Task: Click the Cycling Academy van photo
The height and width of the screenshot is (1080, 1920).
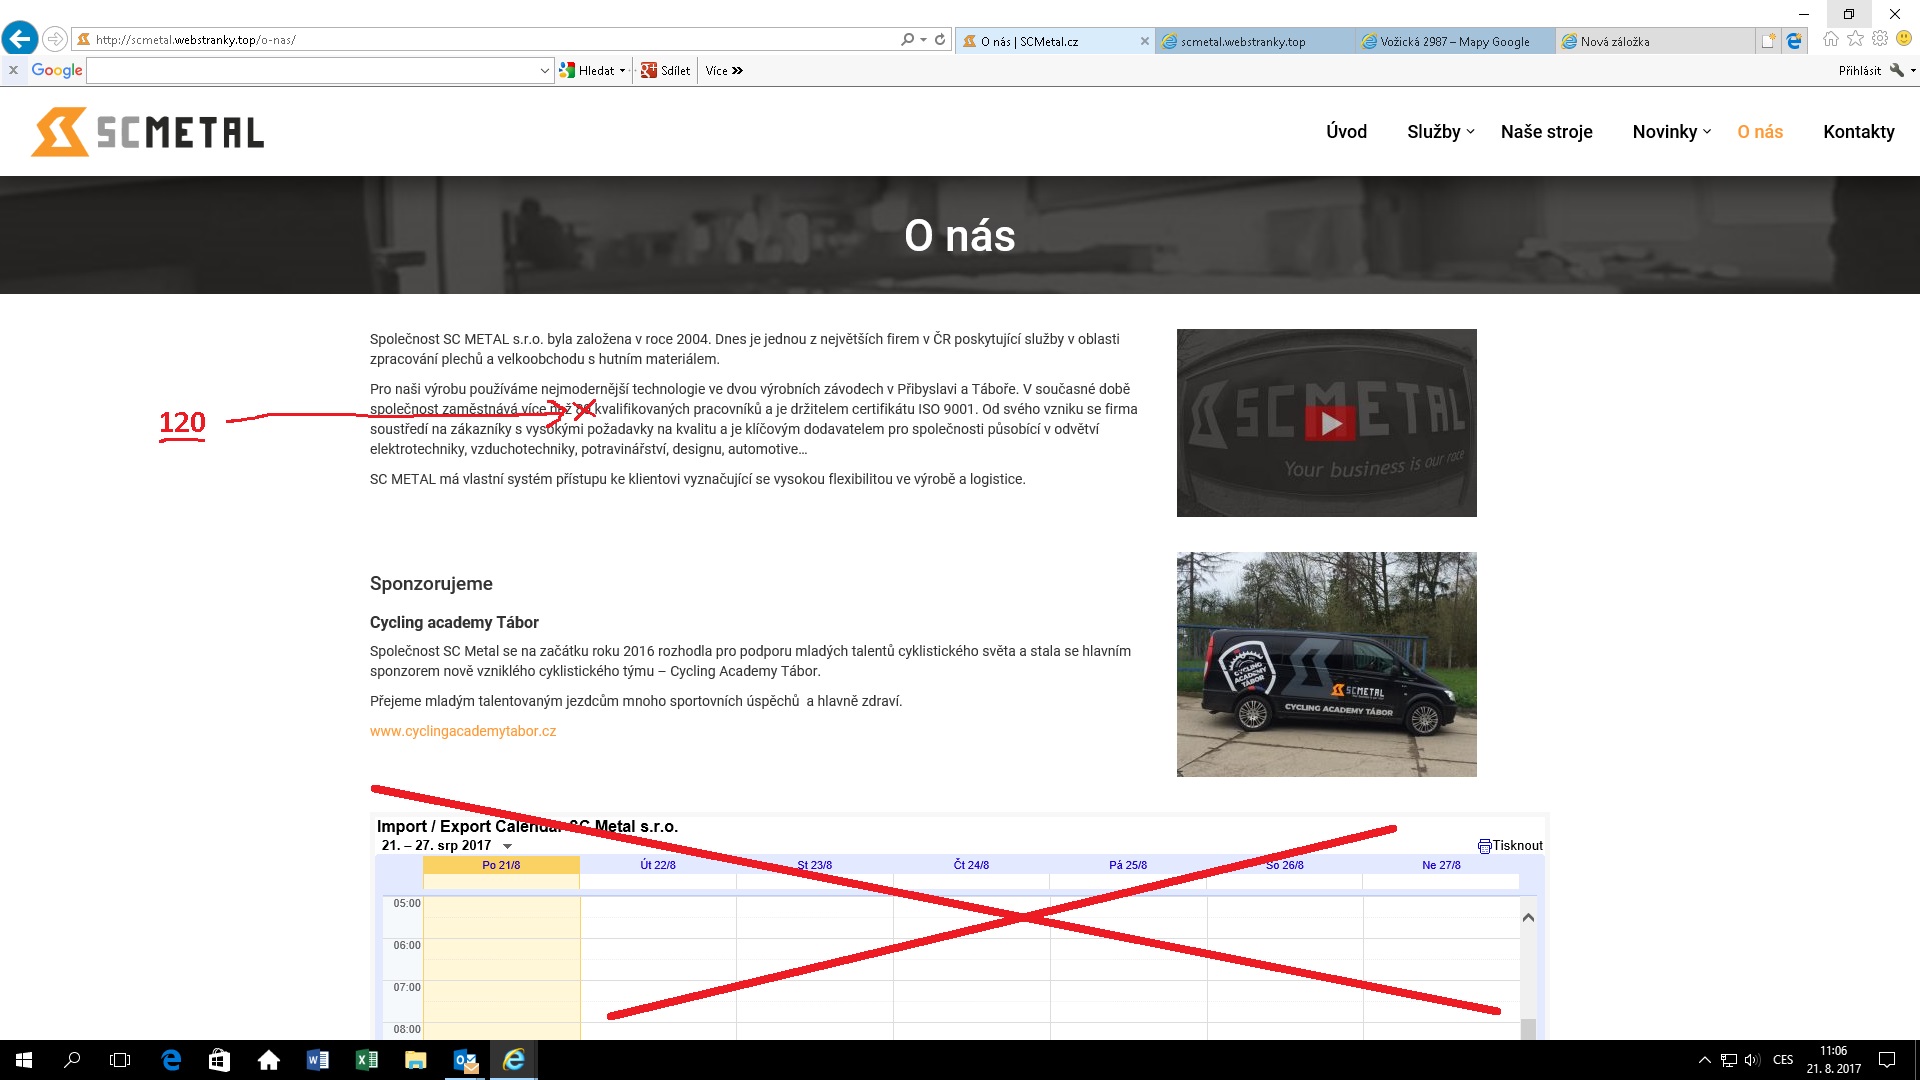Action: pos(1327,664)
